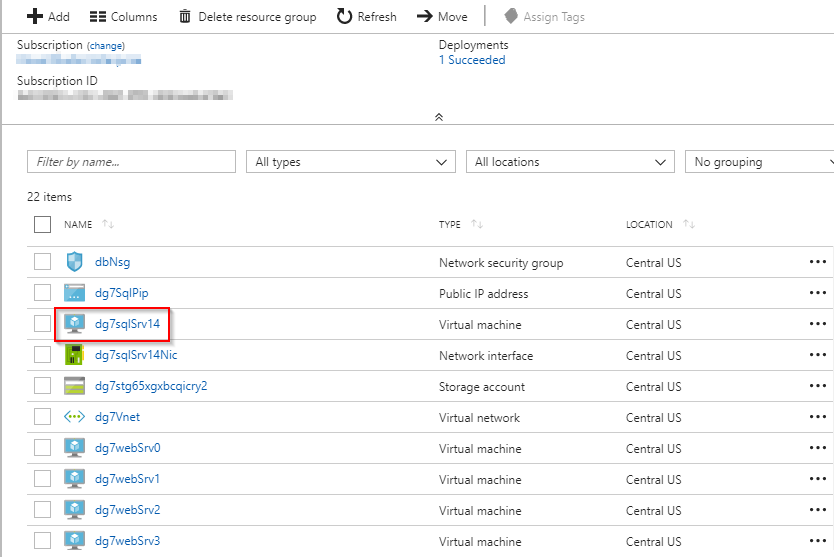Sort by NAME column arrows
Image resolution: width=834 pixels, height=557 pixels.
coord(108,225)
